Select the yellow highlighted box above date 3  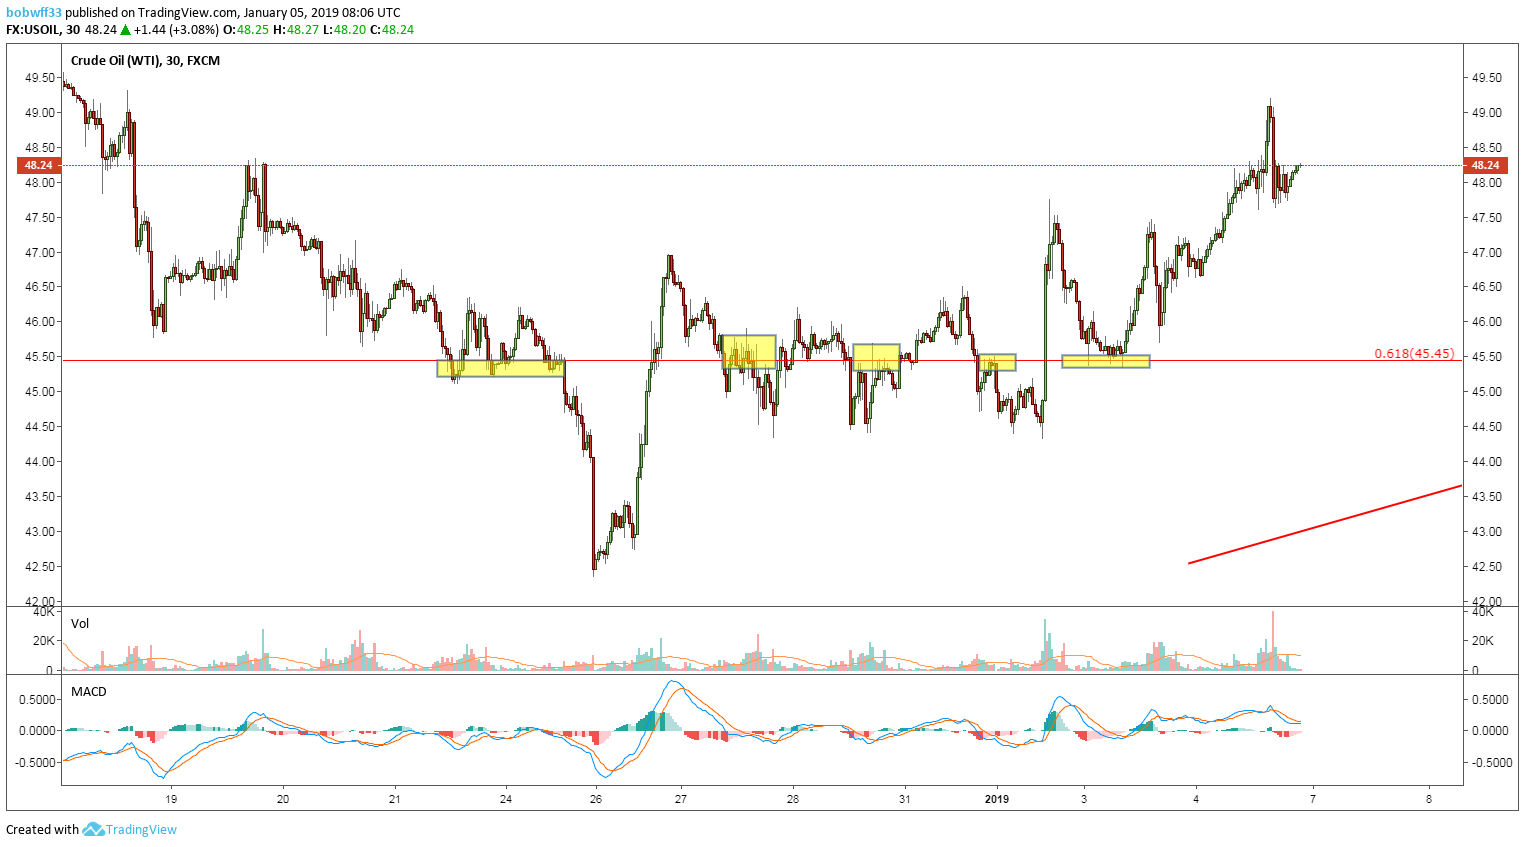pos(1106,361)
